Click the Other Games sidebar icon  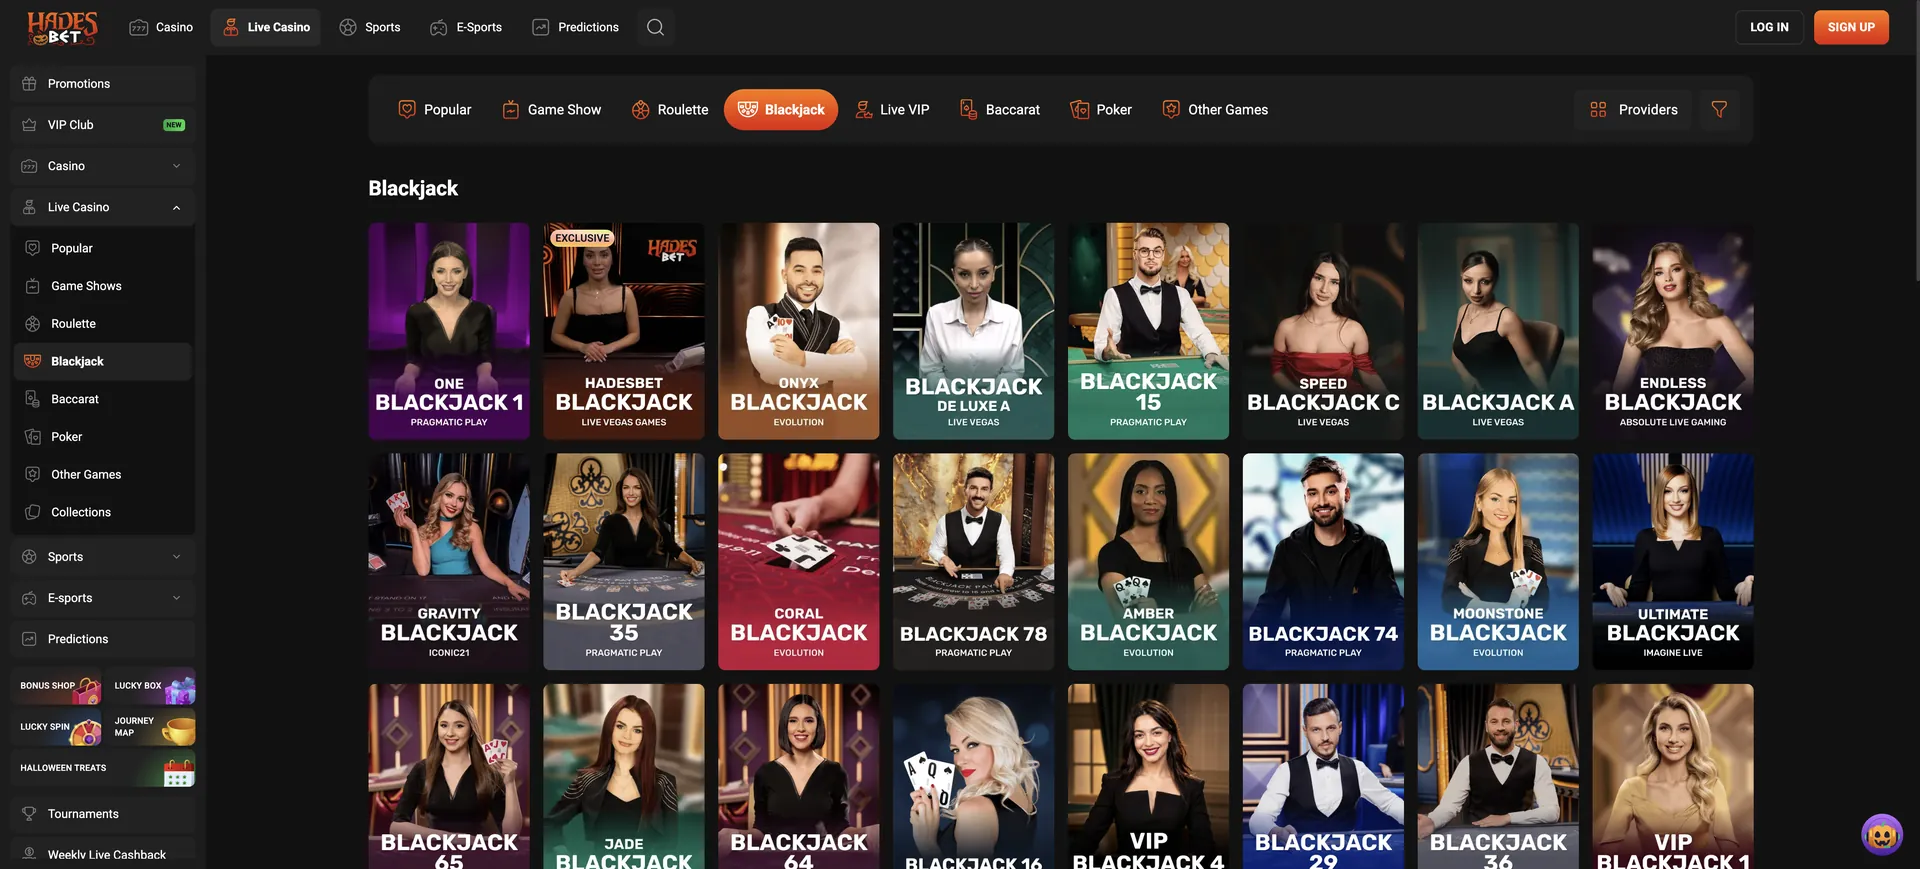[x=33, y=474]
